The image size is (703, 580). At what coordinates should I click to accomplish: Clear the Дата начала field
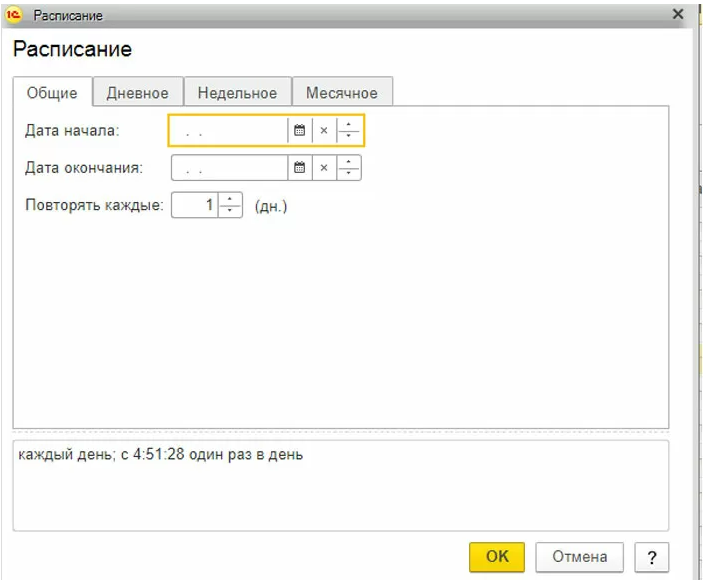tap(323, 131)
